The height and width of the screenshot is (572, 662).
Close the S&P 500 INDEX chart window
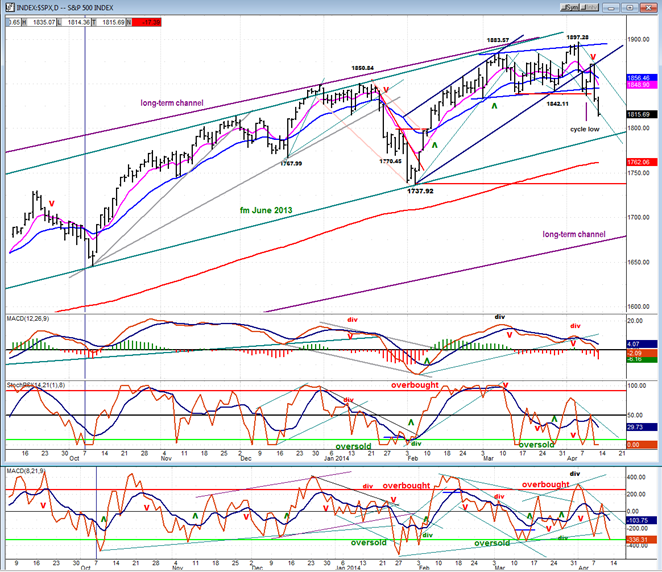coord(647,7)
